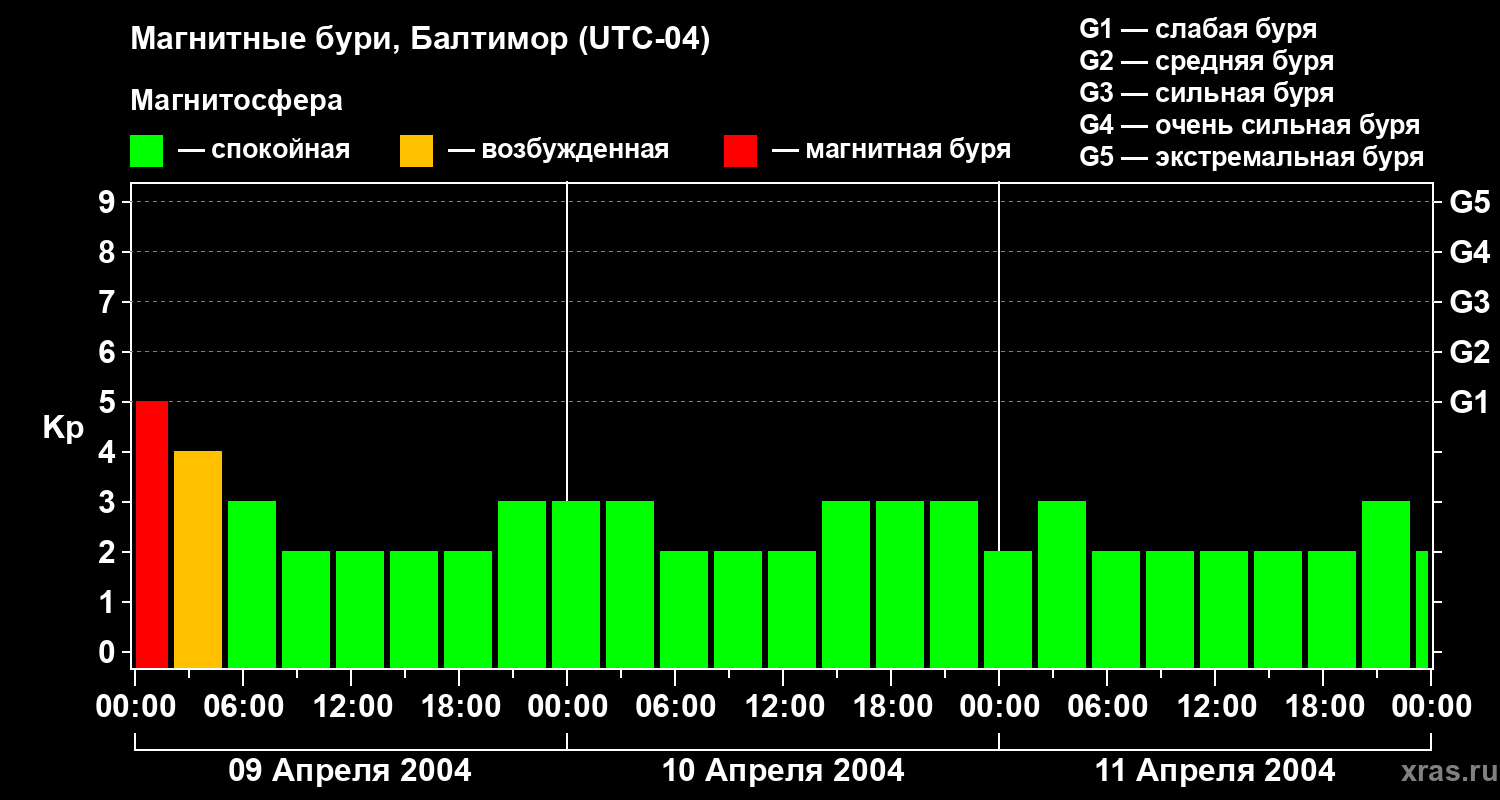Click the 06:00 time label for 10 April

pyautogui.click(x=674, y=707)
